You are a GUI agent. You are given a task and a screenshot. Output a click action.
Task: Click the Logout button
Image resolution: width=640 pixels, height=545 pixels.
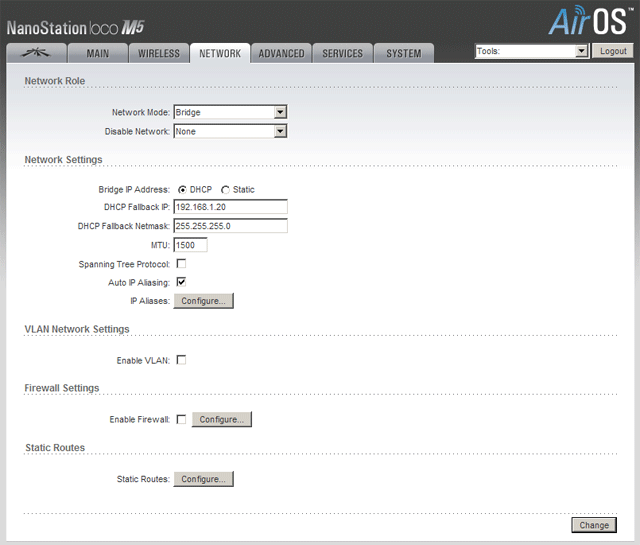click(613, 51)
